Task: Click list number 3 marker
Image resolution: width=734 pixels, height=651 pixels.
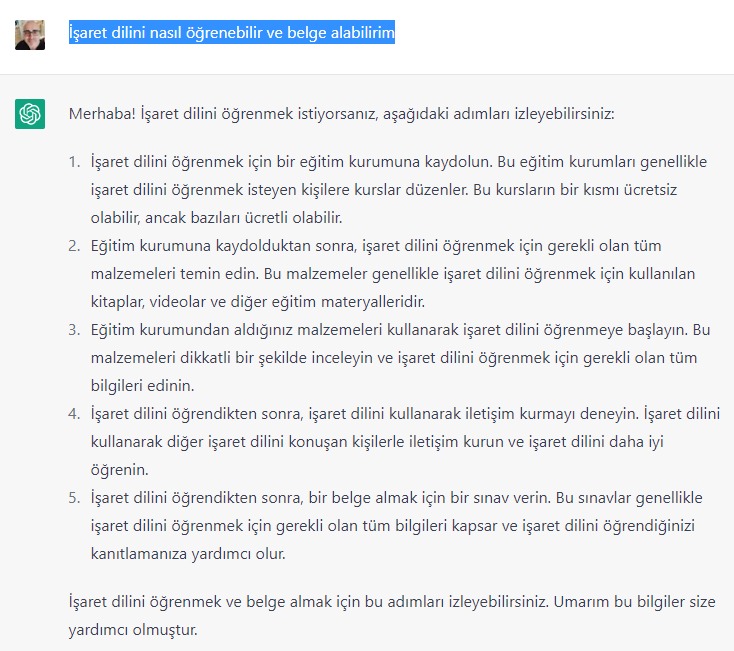Action: (x=74, y=329)
